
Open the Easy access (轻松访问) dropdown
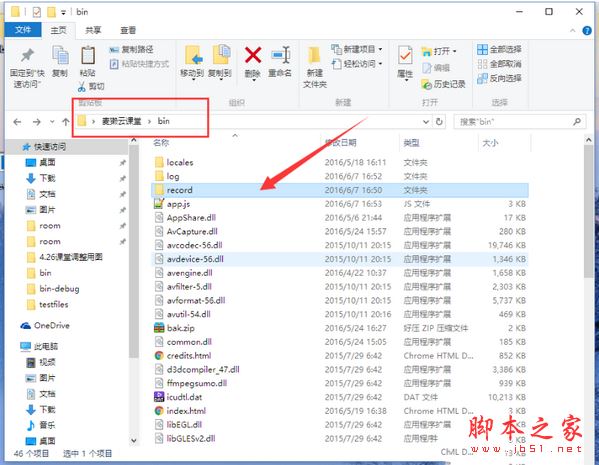click(357, 64)
